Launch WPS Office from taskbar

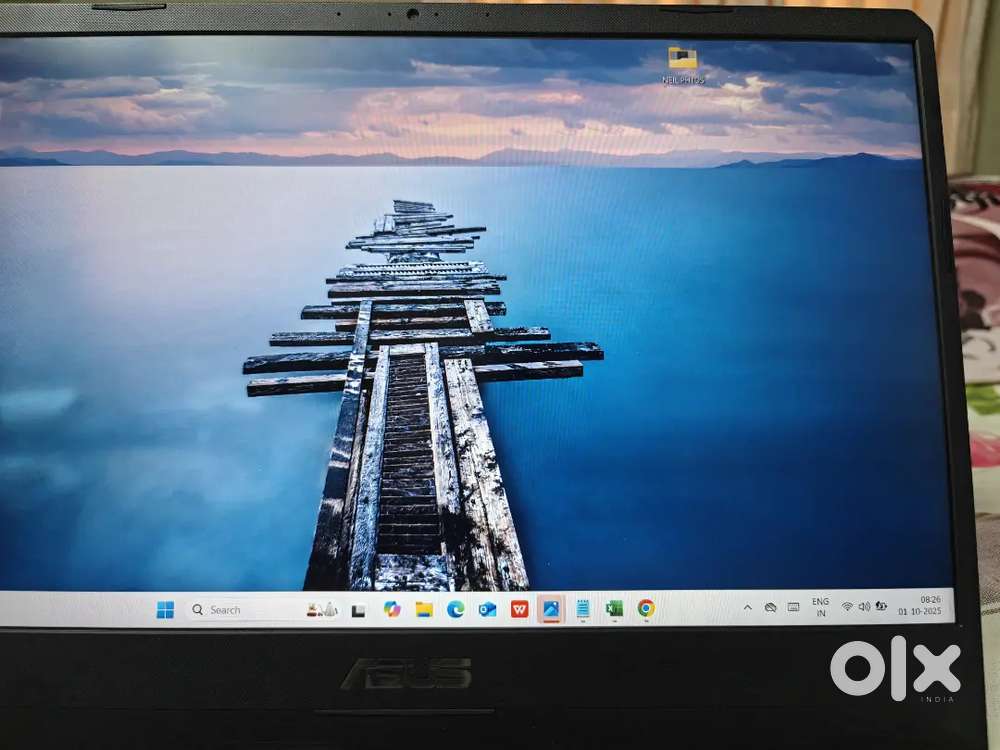pyautogui.click(x=519, y=609)
